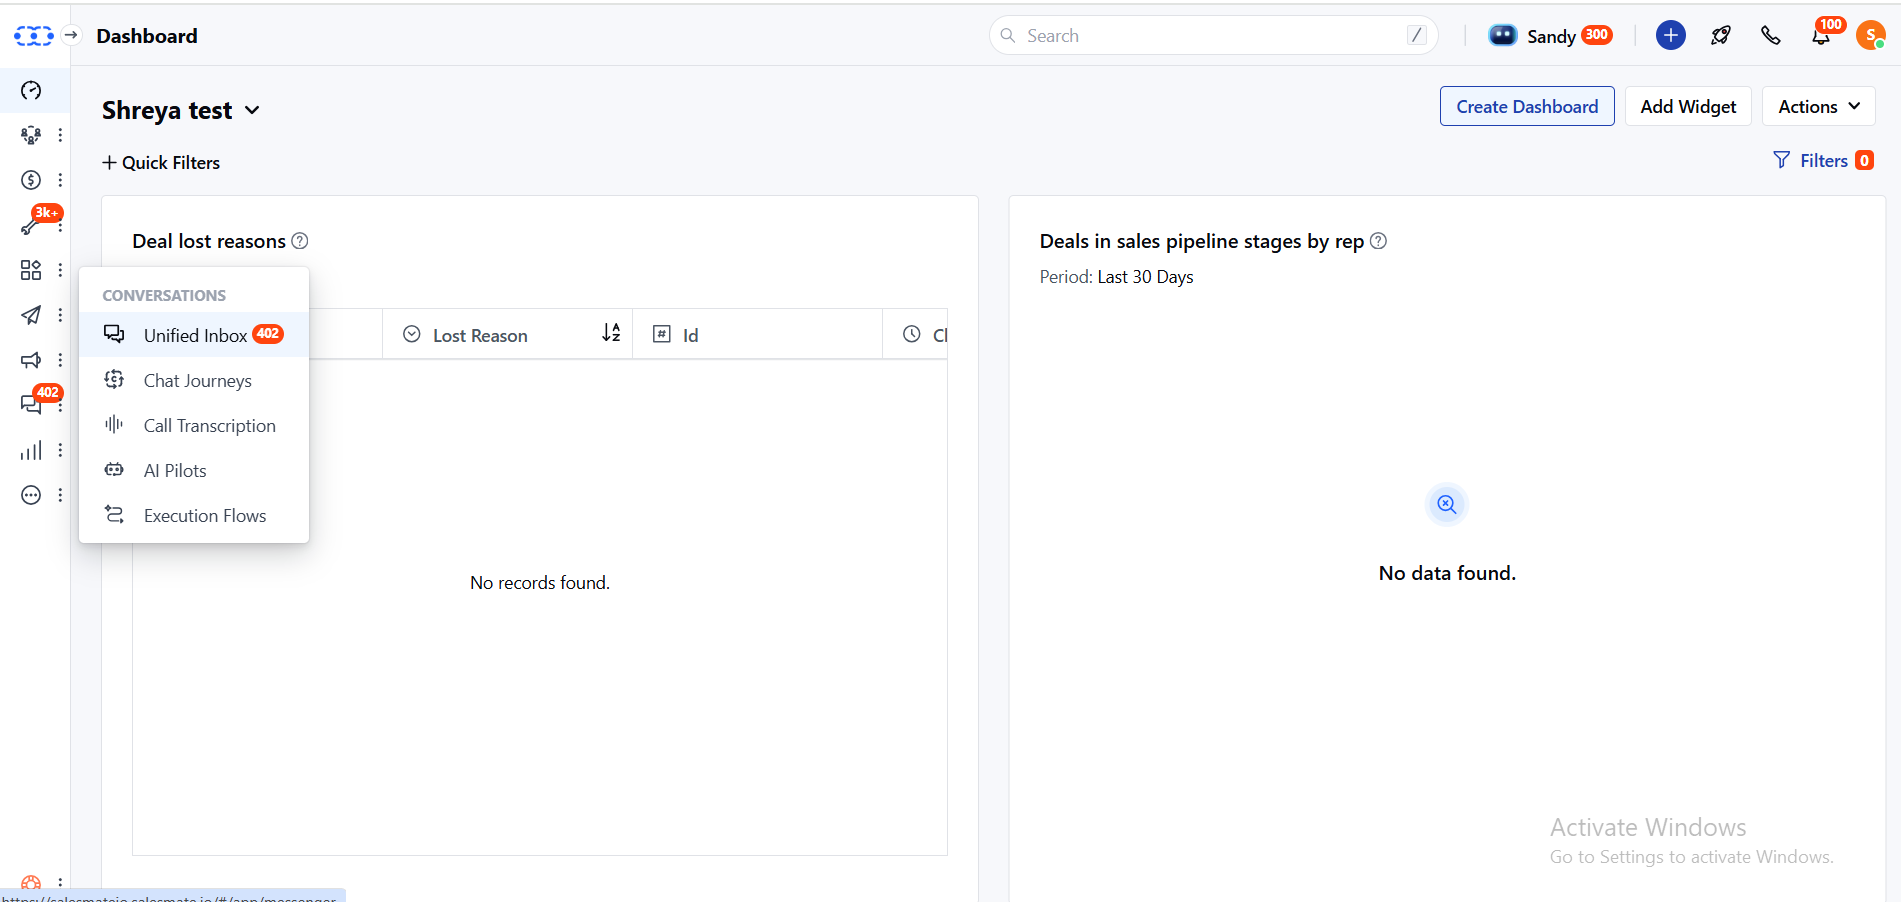Open the Dashboard speedometer icon in sidebar

click(x=30, y=91)
